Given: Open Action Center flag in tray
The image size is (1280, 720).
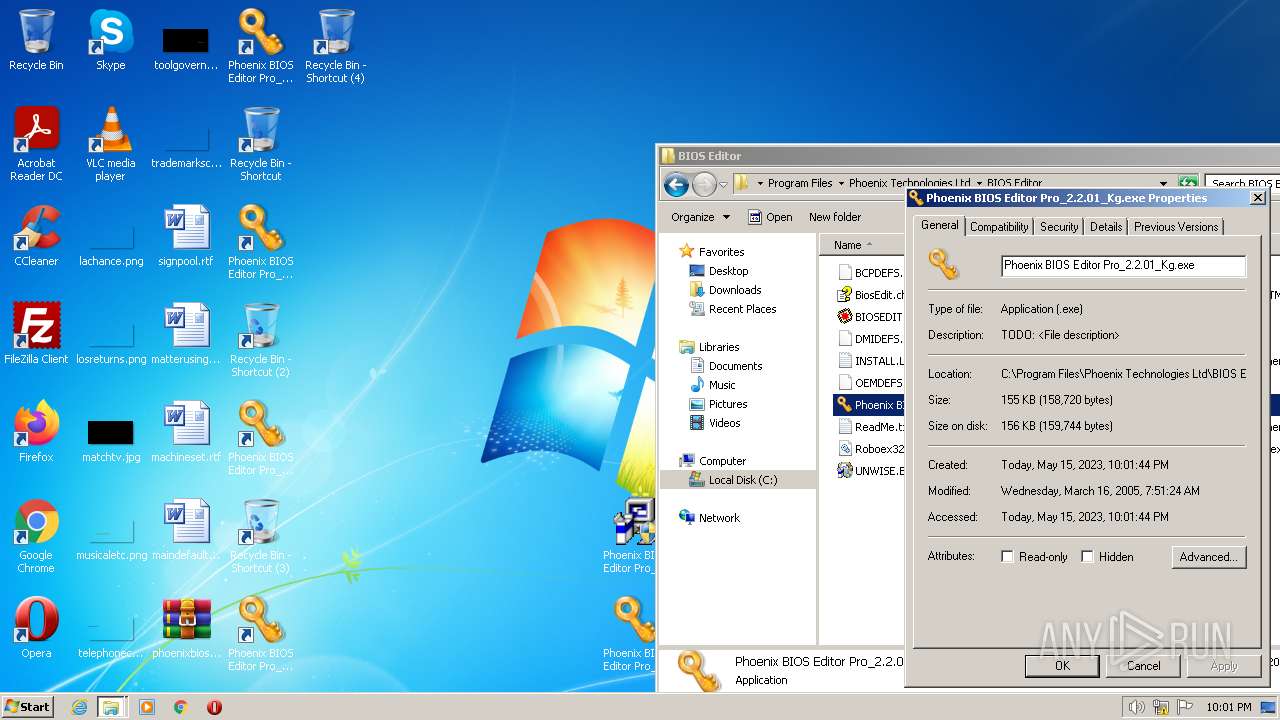Looking at the screenshot, I should click(x=1185, y=707).
